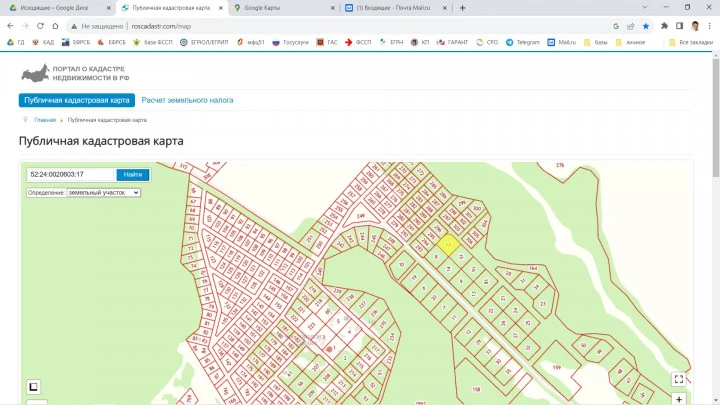Image resolution: width=720 pixels, height=405 pixels.
Task: Click the address bar URL roscadastr.com/map
Action: coord(161,27)
